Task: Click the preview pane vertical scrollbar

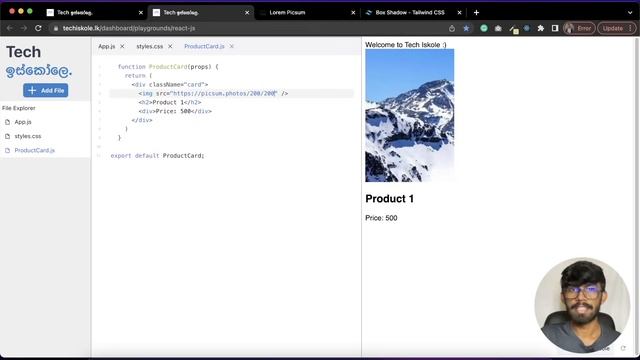Action: pyautogui.click(x=637, y=196)
